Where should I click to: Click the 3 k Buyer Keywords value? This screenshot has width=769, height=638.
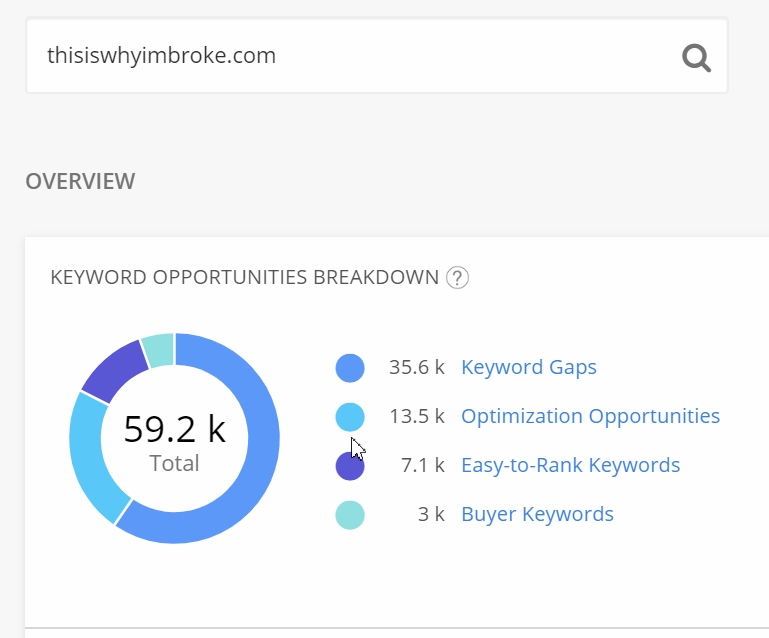[x=430, y=514]
